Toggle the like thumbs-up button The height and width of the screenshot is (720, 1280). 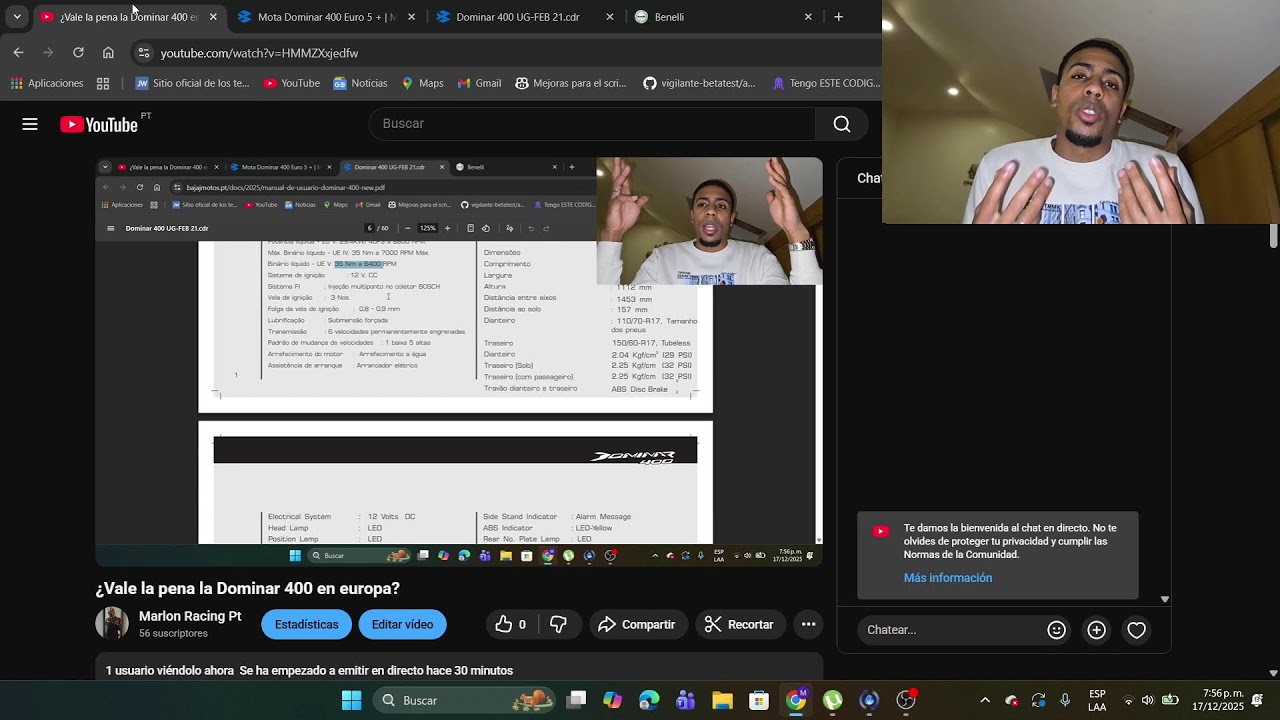click(510, 624)
